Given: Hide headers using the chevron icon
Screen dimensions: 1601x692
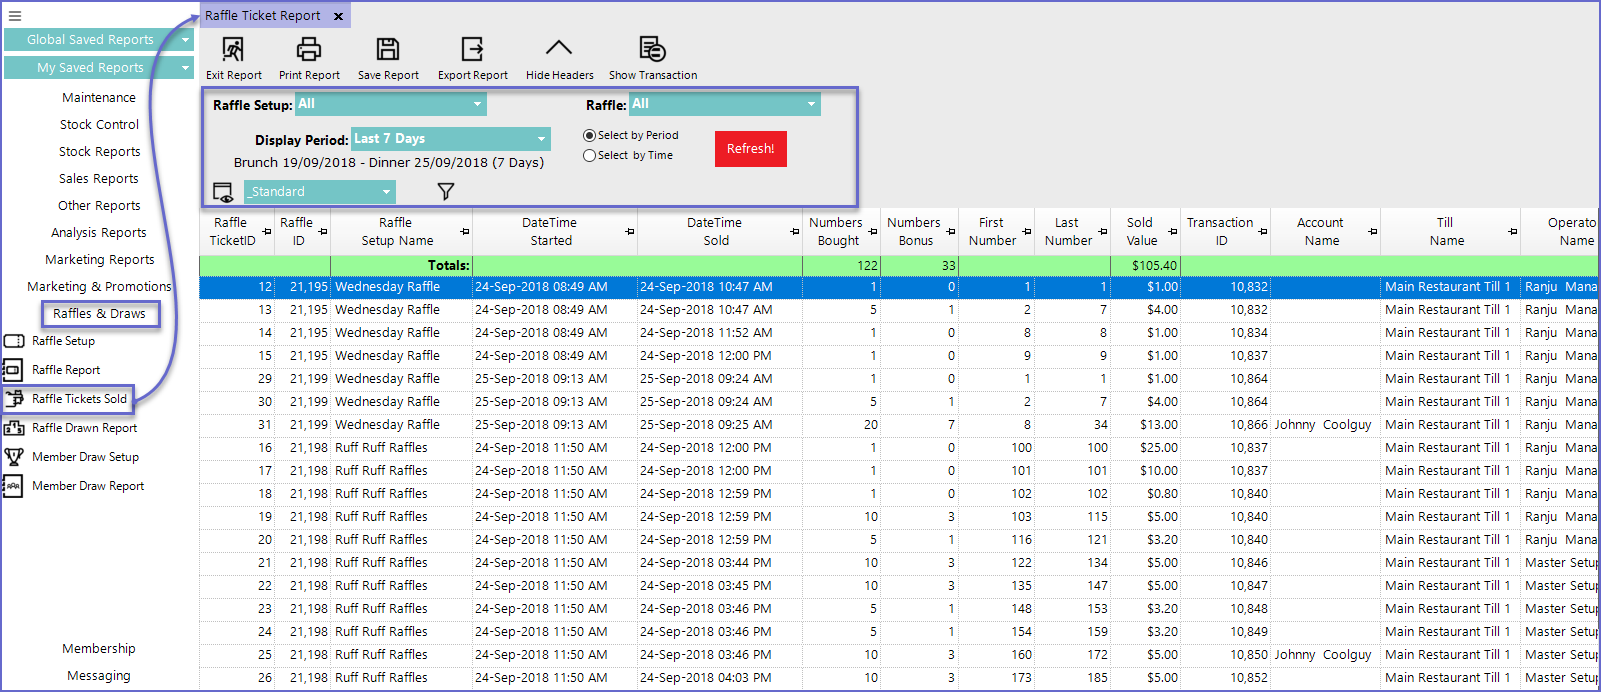Looking at the screenshot, I should point(559,48).
